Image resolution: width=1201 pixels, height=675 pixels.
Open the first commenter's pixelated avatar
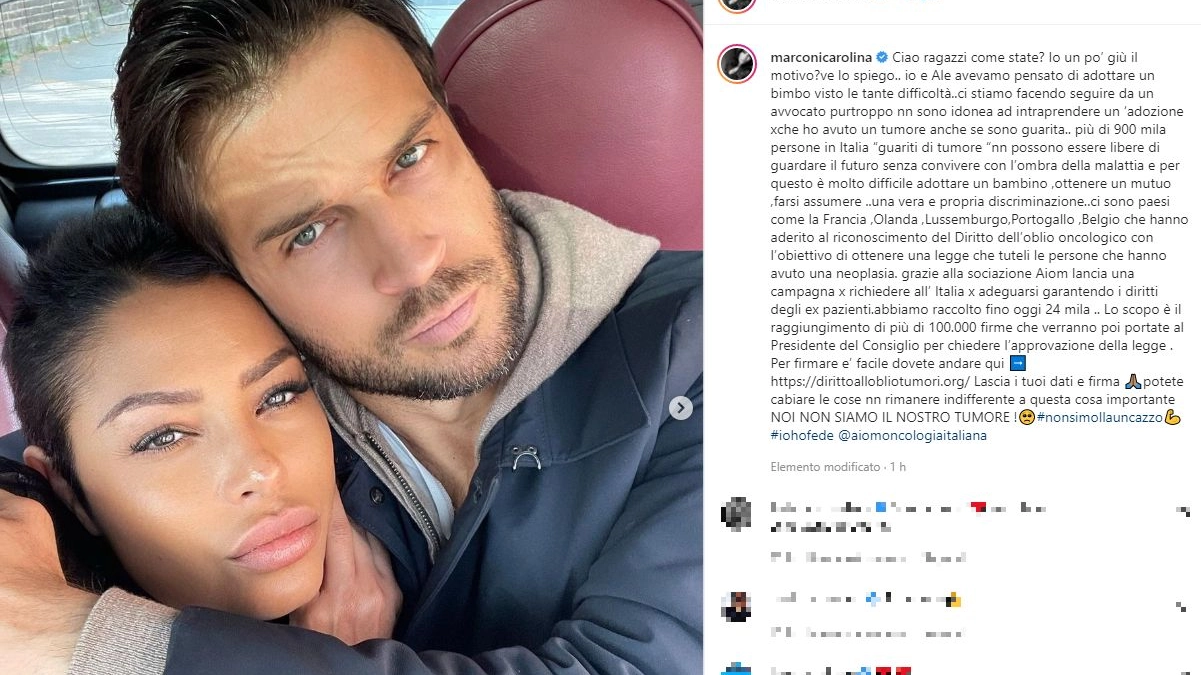tap(736, 512)
